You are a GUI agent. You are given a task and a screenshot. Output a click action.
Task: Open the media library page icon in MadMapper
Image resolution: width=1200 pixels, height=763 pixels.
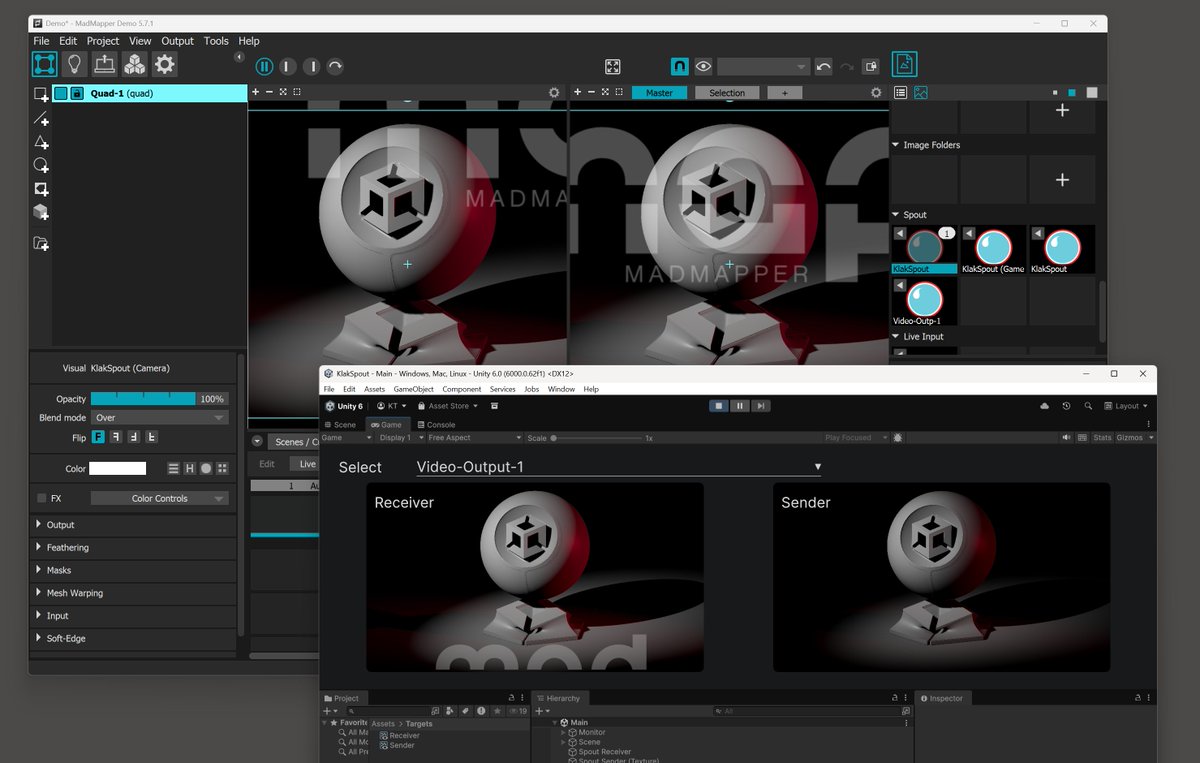tap(904, 65)
